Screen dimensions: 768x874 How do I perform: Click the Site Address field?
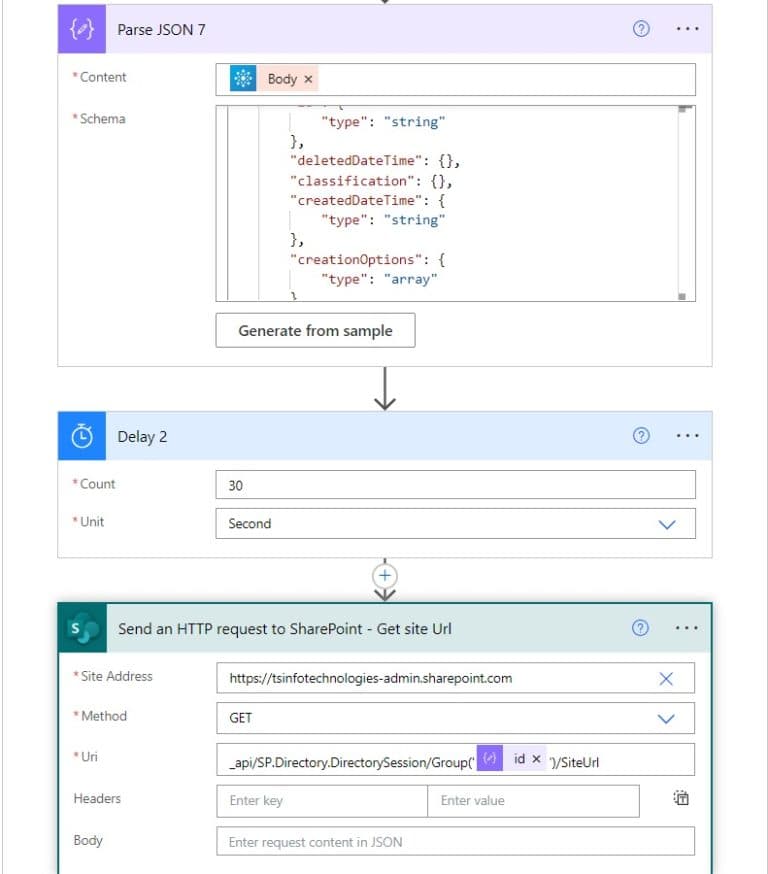455,678
